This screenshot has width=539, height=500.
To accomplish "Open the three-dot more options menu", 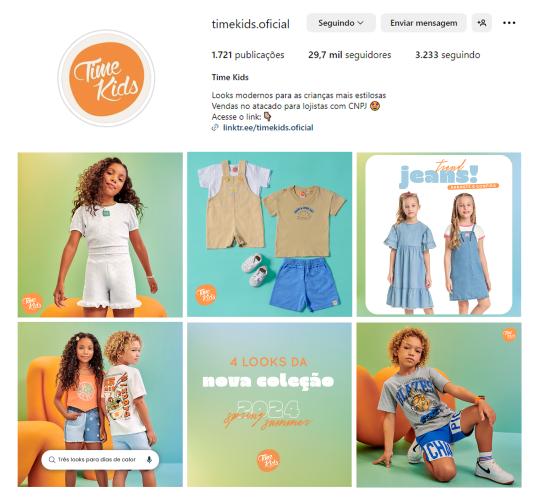I will [x=509, y=23].
